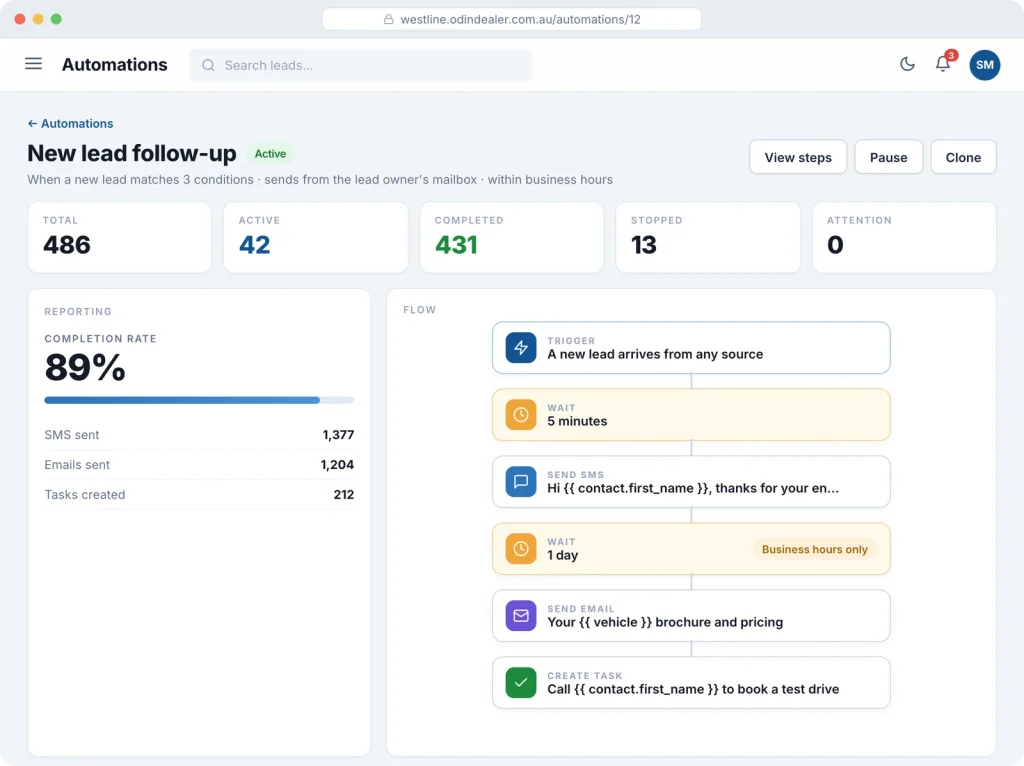This screenshot has width=1024, height=766.
Task: Open the Attention 0 stat card
Action: coord(904,237)
